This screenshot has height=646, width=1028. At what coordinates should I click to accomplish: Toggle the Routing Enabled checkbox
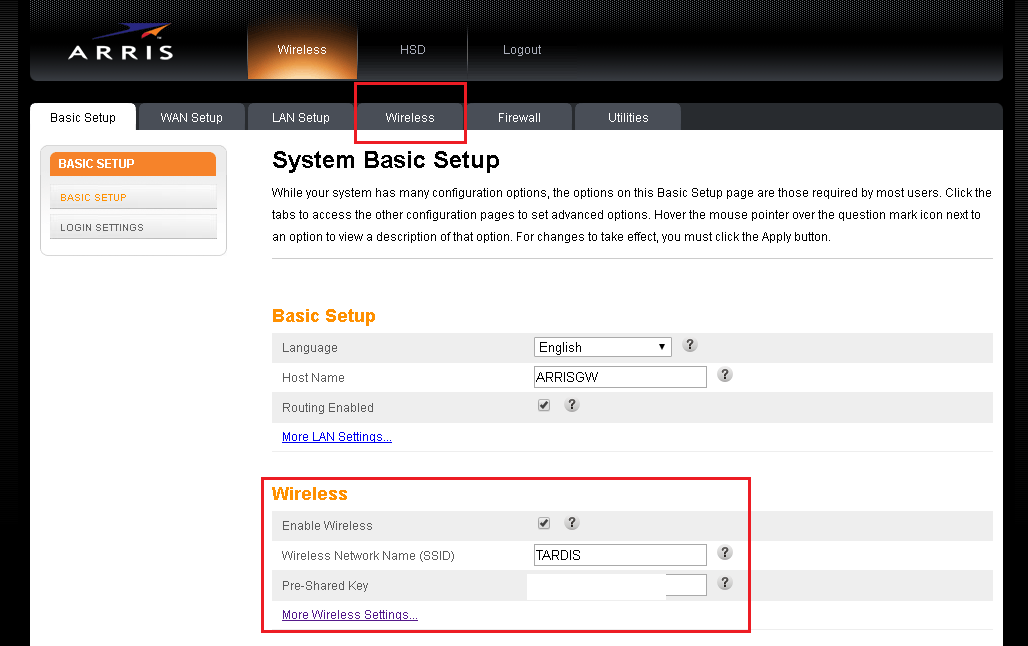coord(544,405)
